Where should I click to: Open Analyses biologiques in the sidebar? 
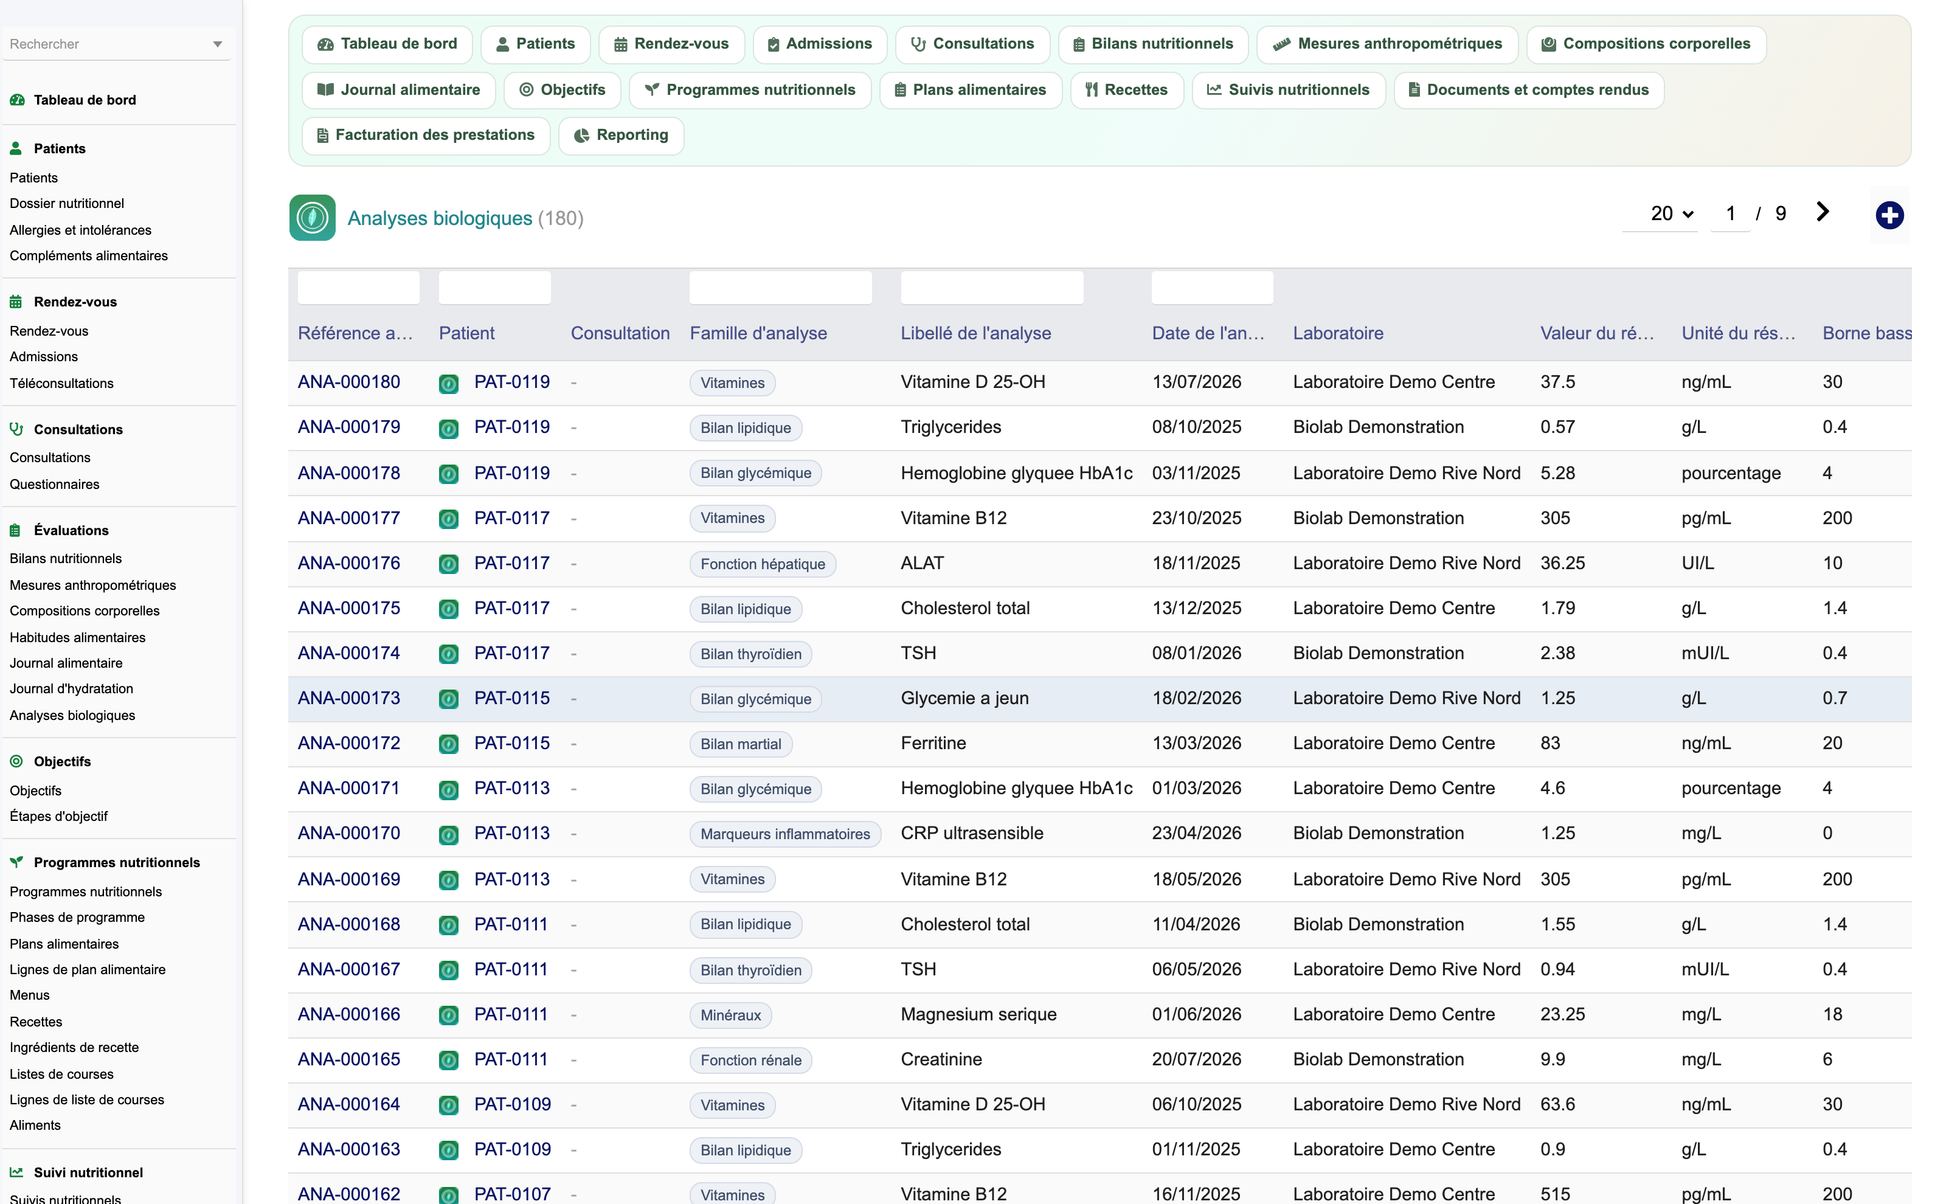(72, 715)
